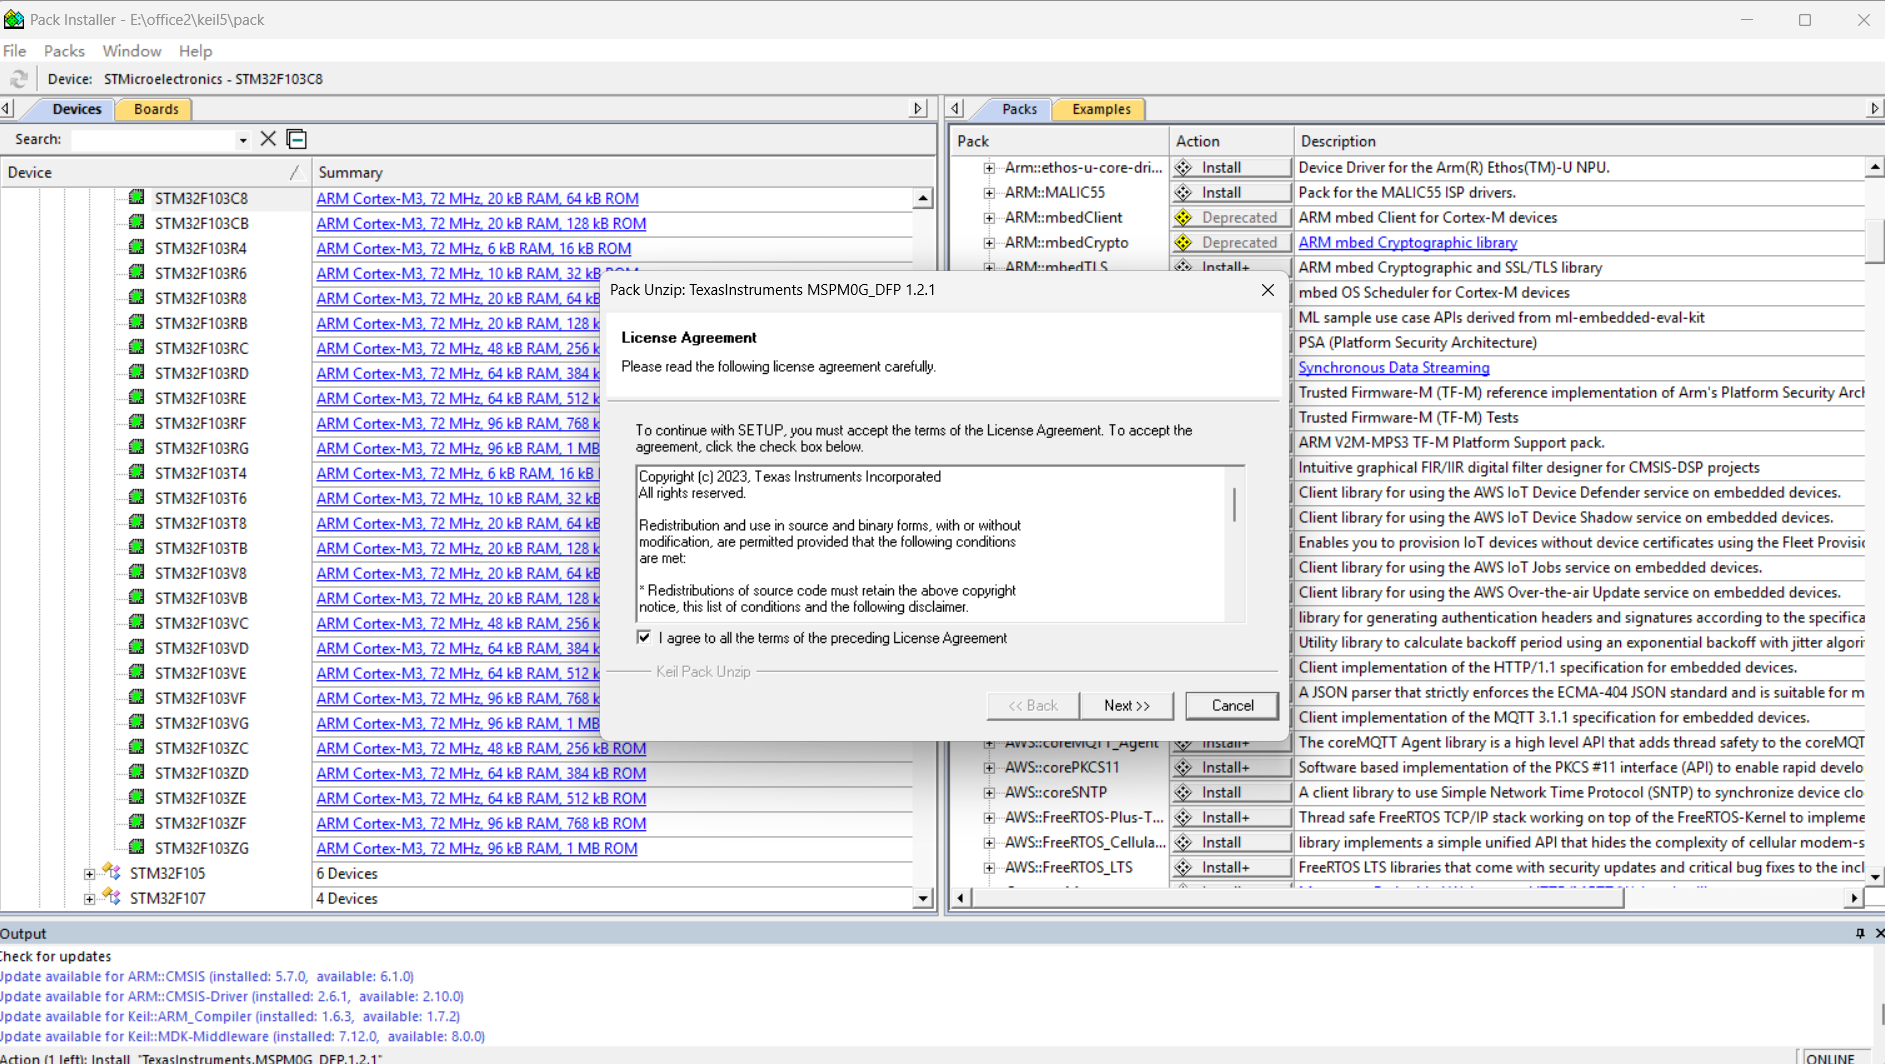Viewport: 1885px width, 1064px height.
Task: Open the STM32F103CB summary link
Action: [x=481, y=223]
